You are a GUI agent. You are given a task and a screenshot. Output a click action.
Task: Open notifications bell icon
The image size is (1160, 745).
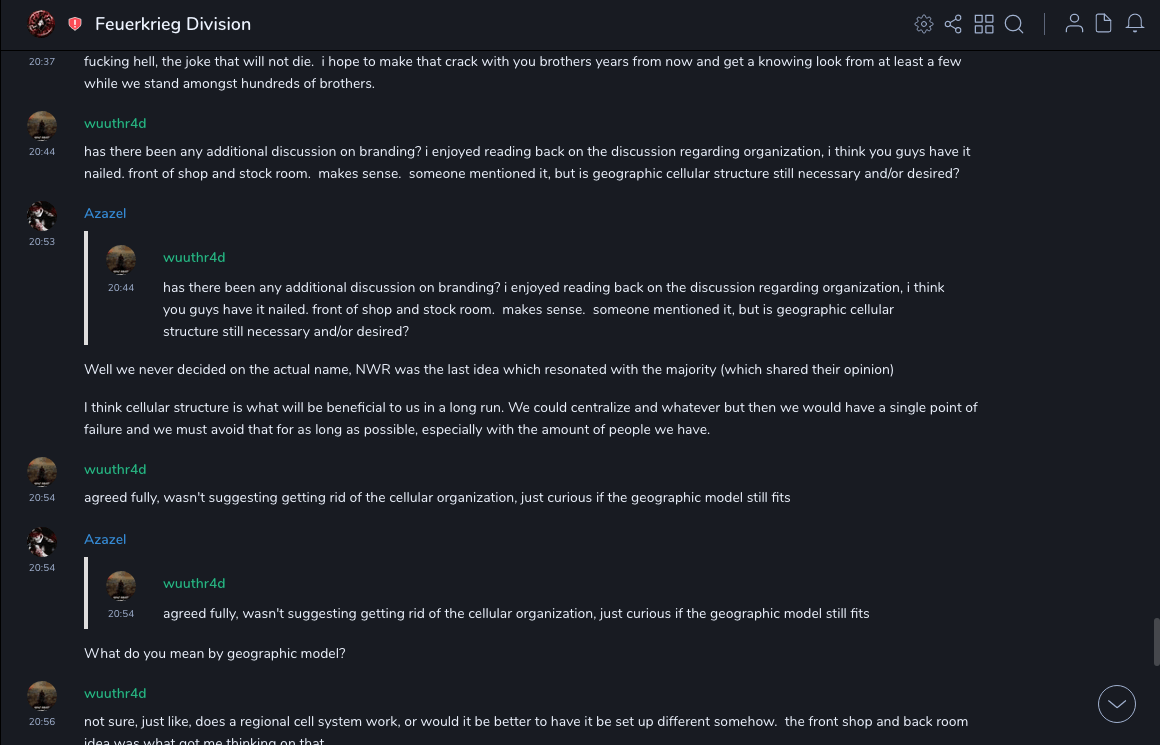coord(1135,24)
